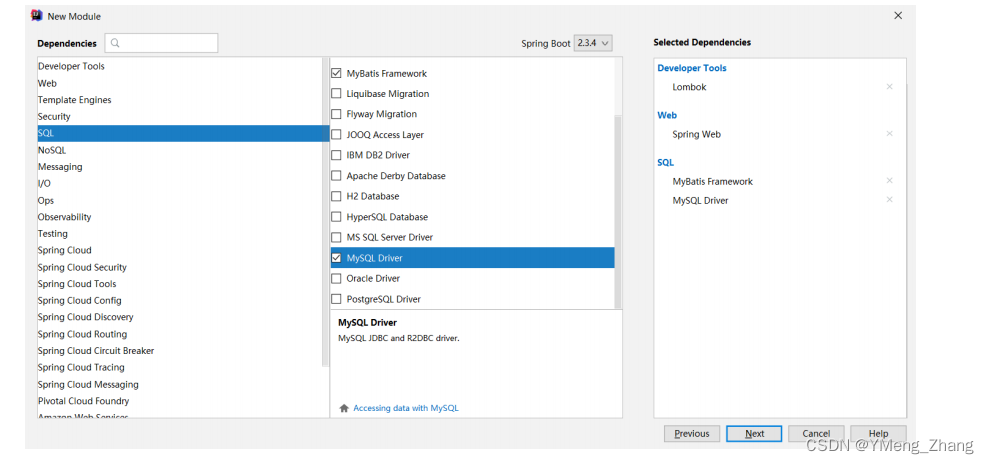Click the category list vertical scrollbar
Image resolution: width=989 pixels, height=464 pixels.
tap(325, 212)
